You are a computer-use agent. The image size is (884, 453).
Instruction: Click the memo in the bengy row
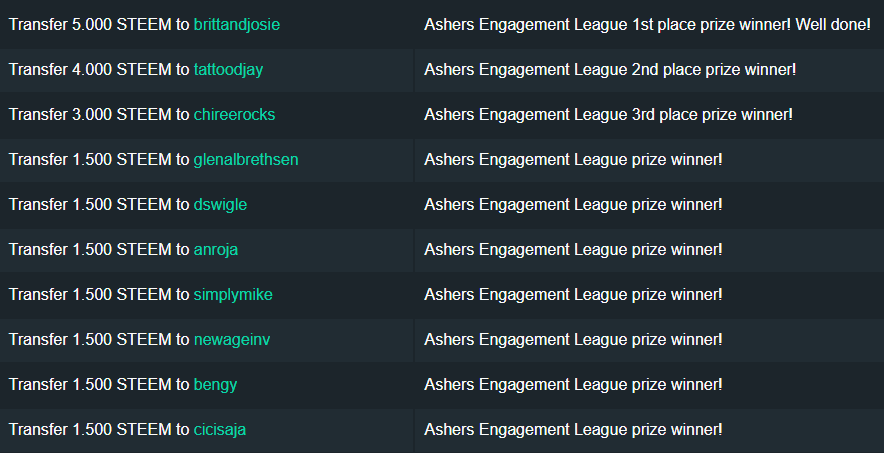click(x=573, y=384)
